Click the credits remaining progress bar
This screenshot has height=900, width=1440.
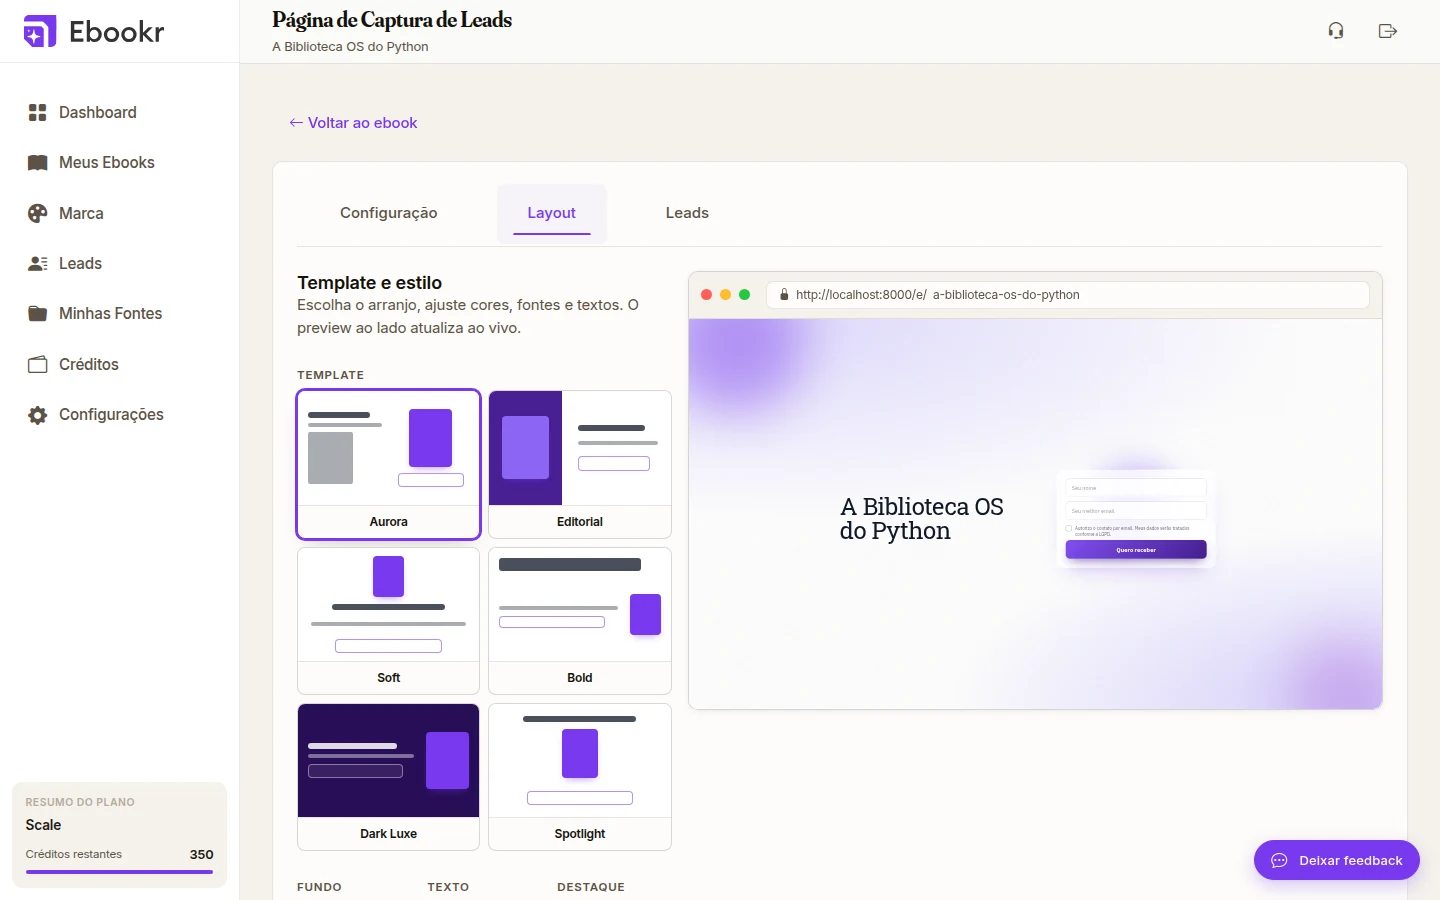(x=119, y=872)
